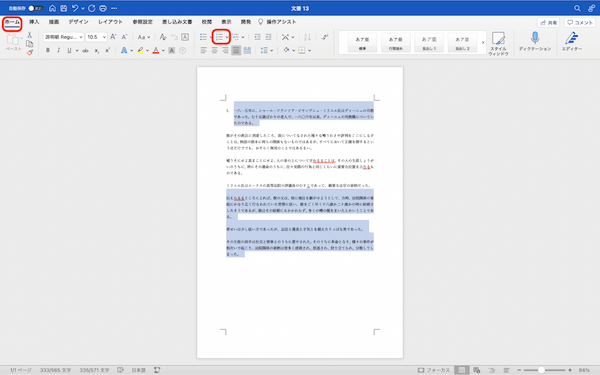Image resolution: width=600 pixels, height=375 pixels.
Task: Search the document with magnifier icon
Action: coord(577,8)
